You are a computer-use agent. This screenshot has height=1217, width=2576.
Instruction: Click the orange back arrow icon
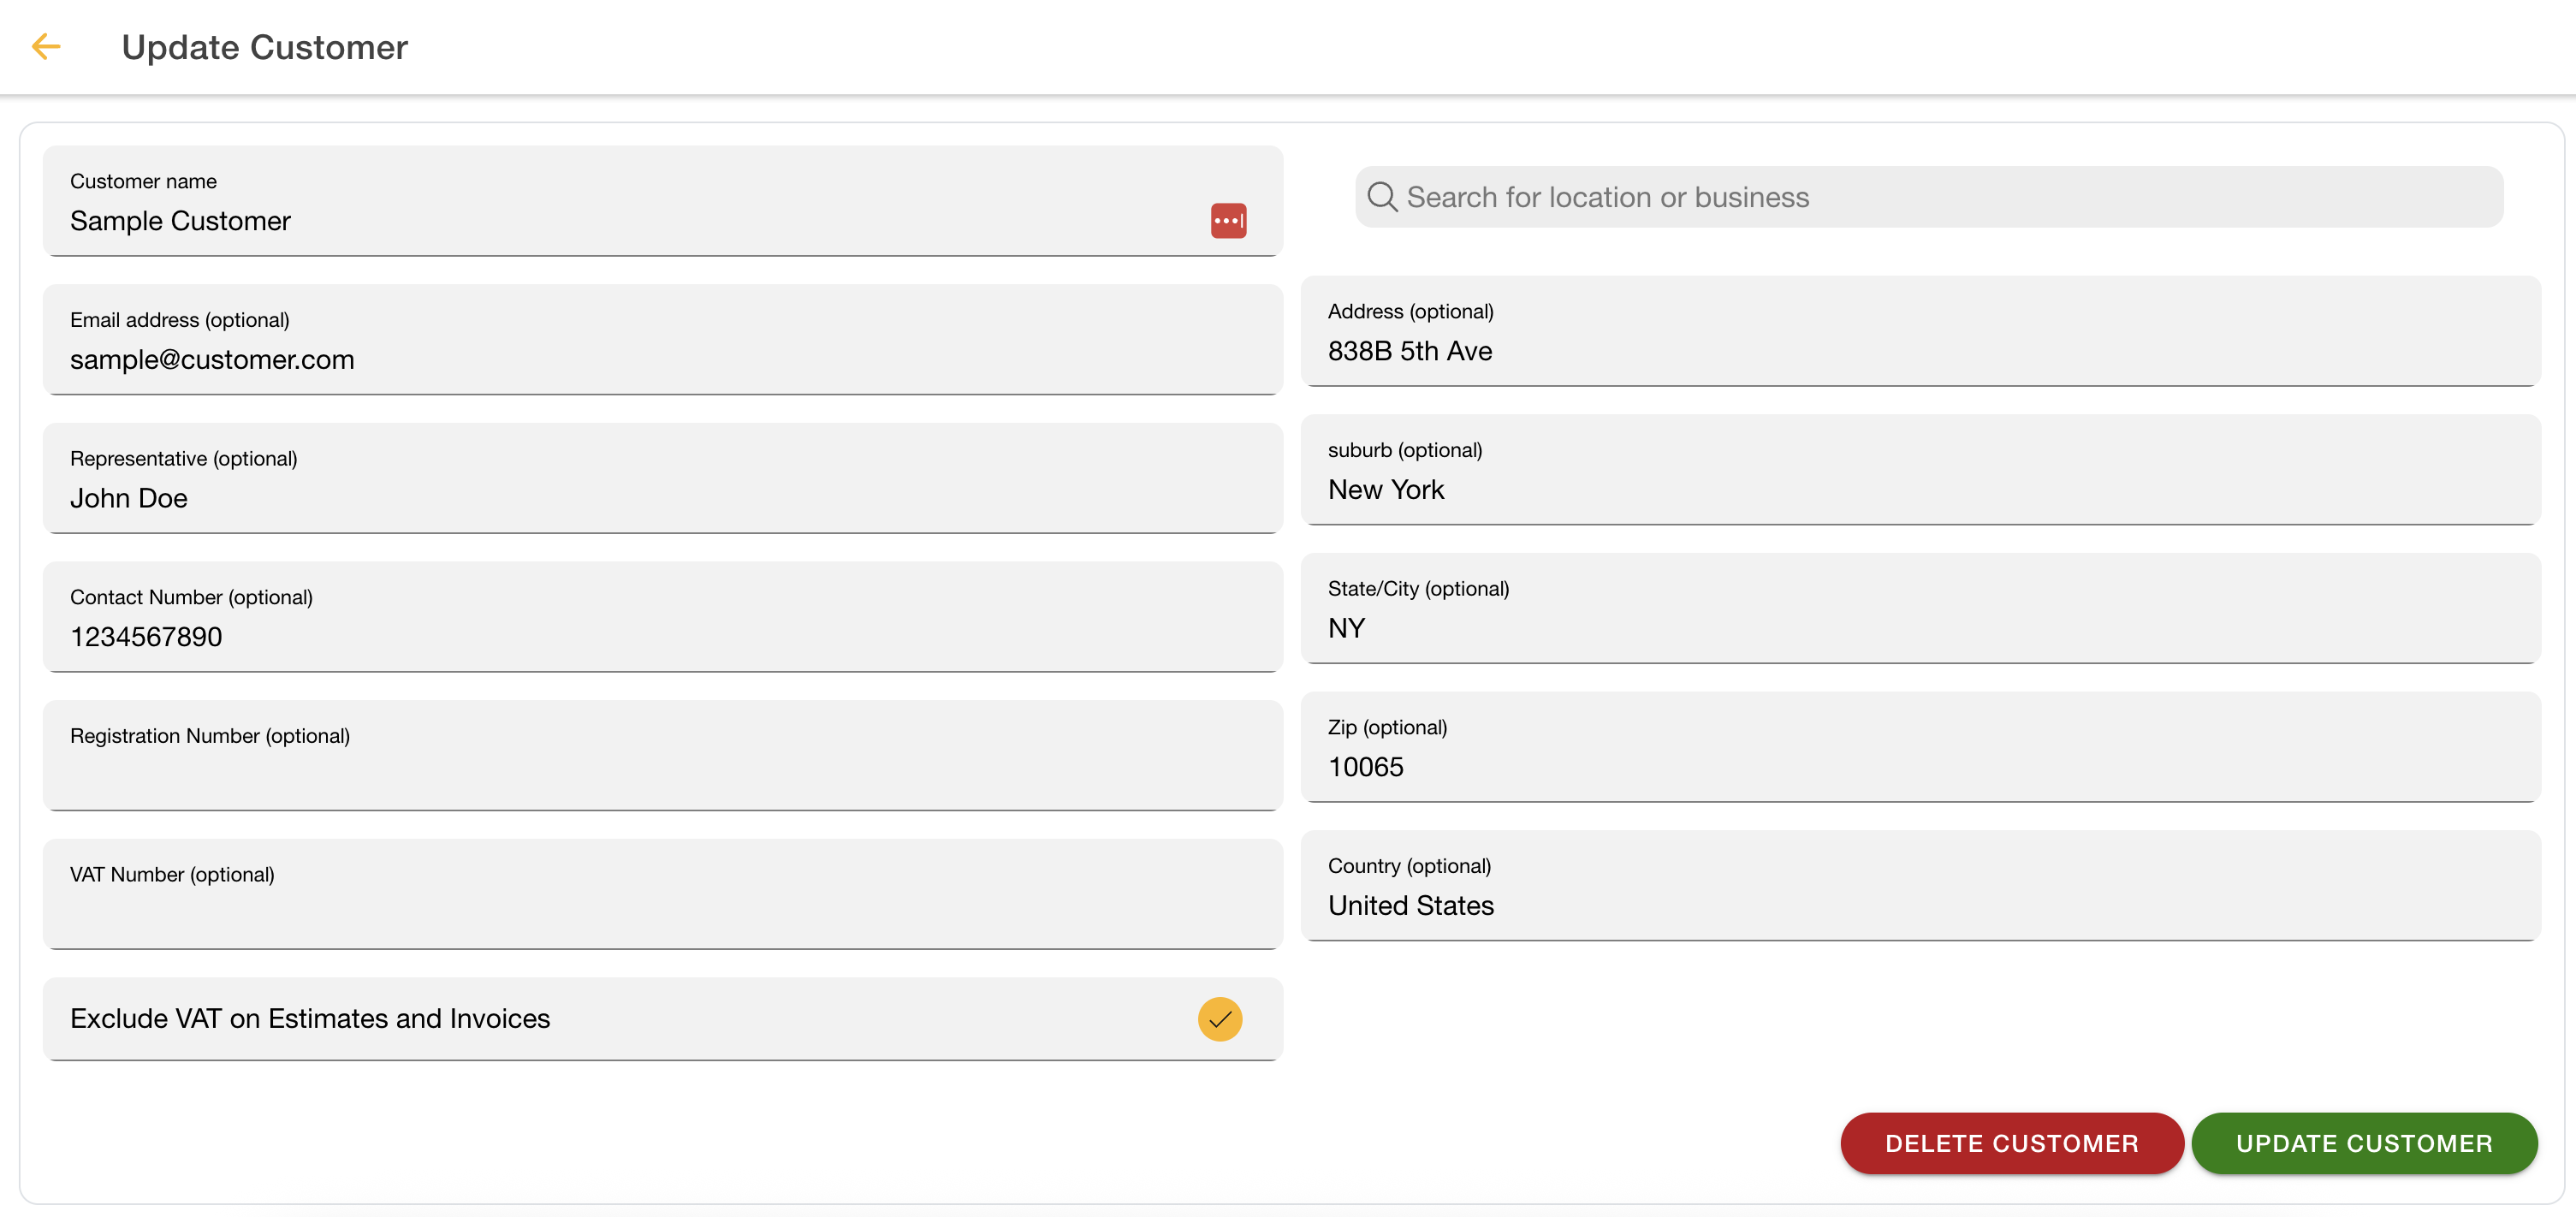tap(46, 46)
